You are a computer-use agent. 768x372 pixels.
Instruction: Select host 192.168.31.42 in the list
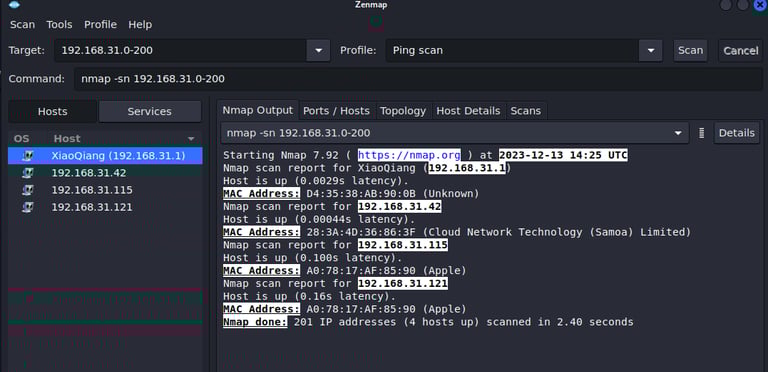pyautogui.click(x=105, y=173)
